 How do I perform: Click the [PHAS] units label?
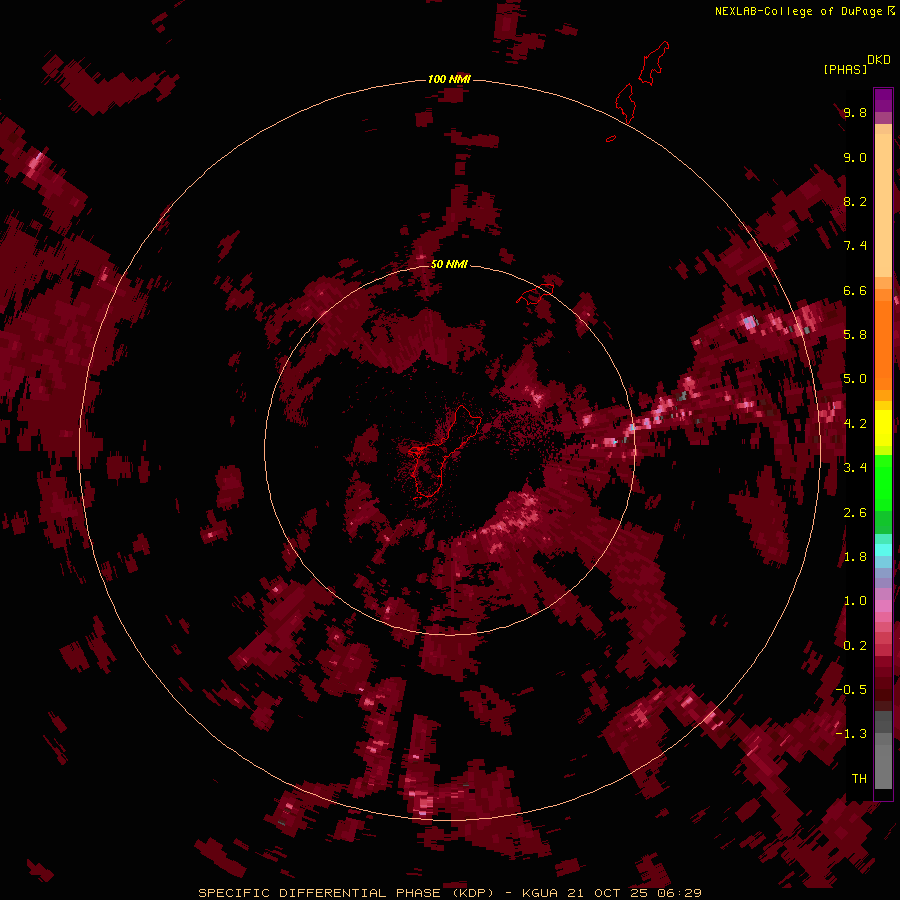tap(845, 70)
